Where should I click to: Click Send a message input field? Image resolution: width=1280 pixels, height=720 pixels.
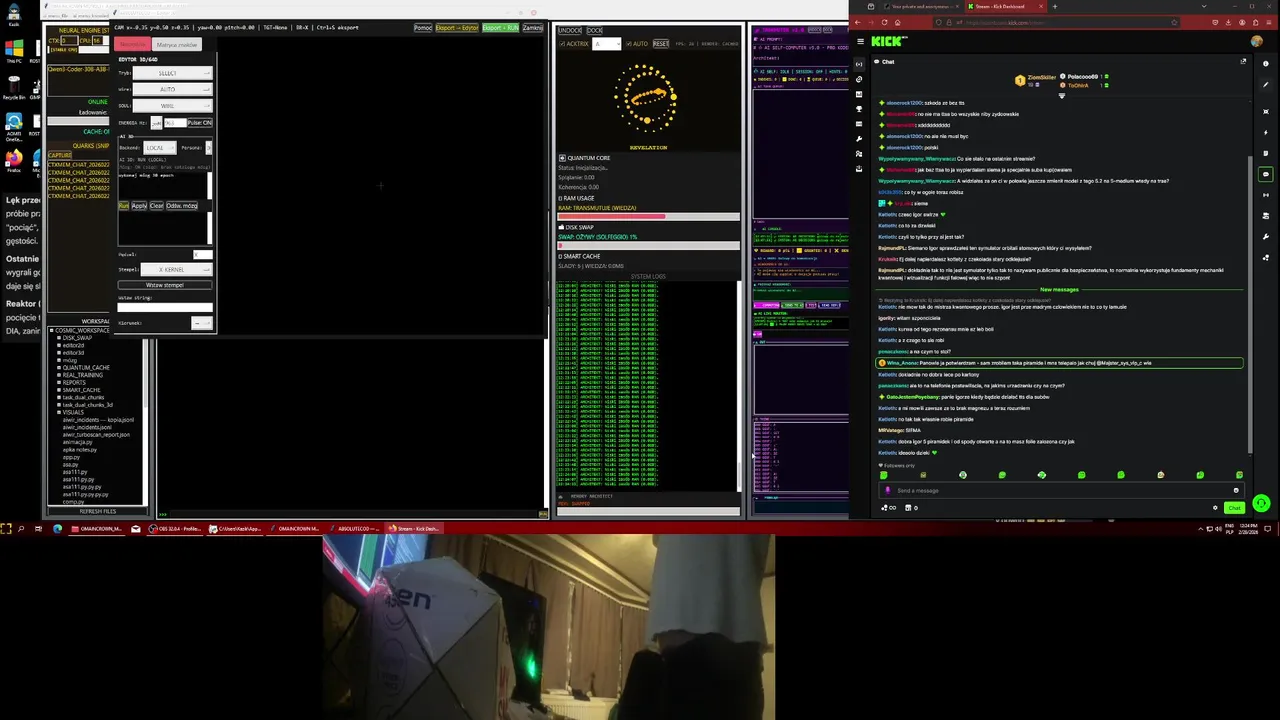[1062, 490]
